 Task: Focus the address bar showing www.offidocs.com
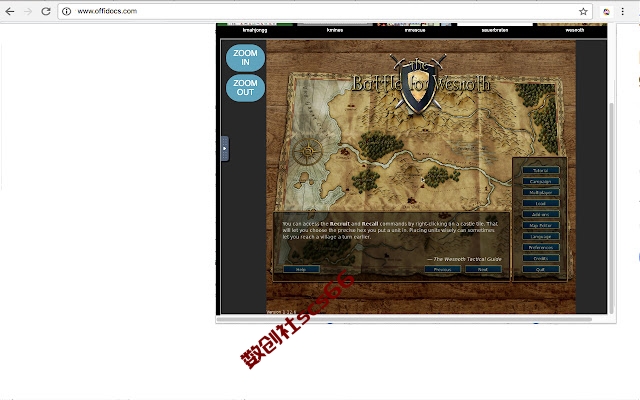[x=324, y=11]
